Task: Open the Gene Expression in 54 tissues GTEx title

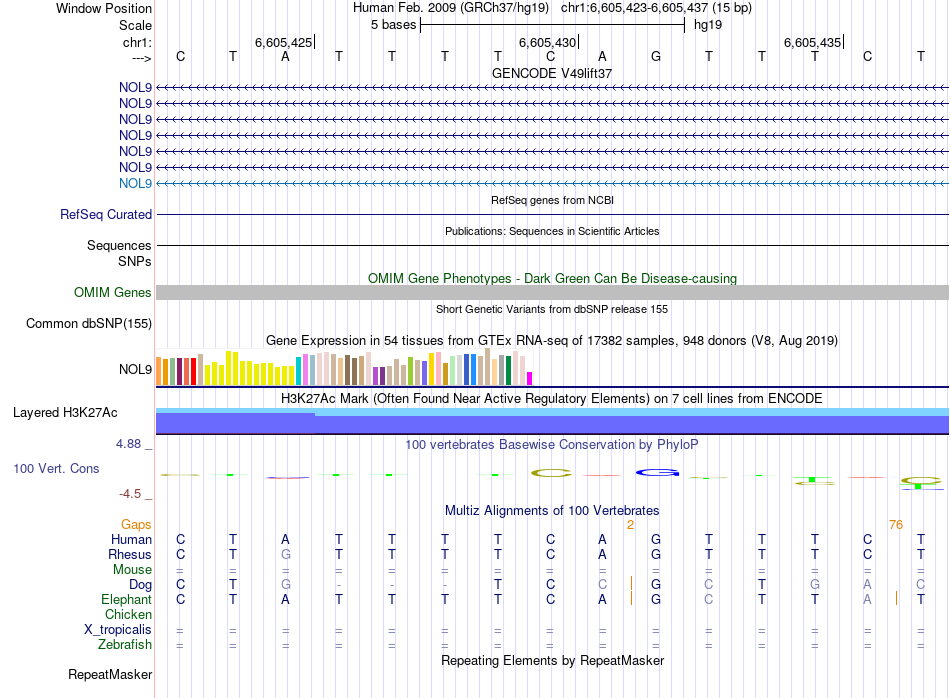Action: (552, 341)
